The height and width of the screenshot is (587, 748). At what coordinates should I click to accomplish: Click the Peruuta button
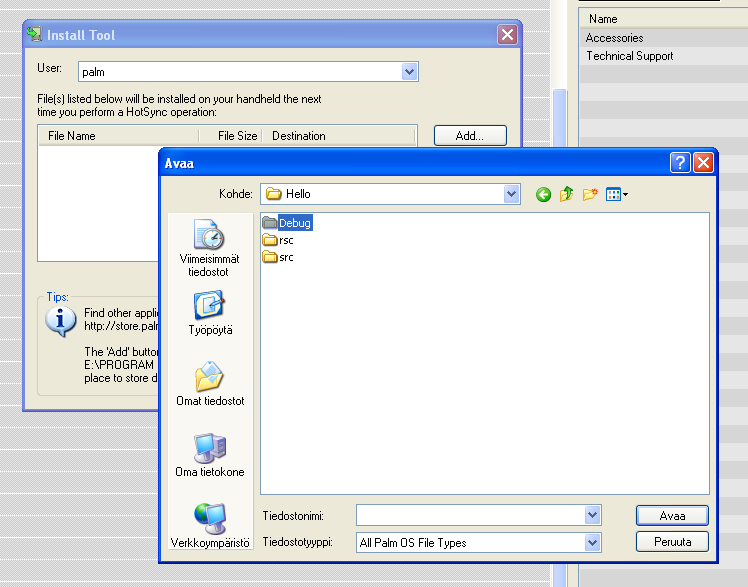tap(672, 542)
